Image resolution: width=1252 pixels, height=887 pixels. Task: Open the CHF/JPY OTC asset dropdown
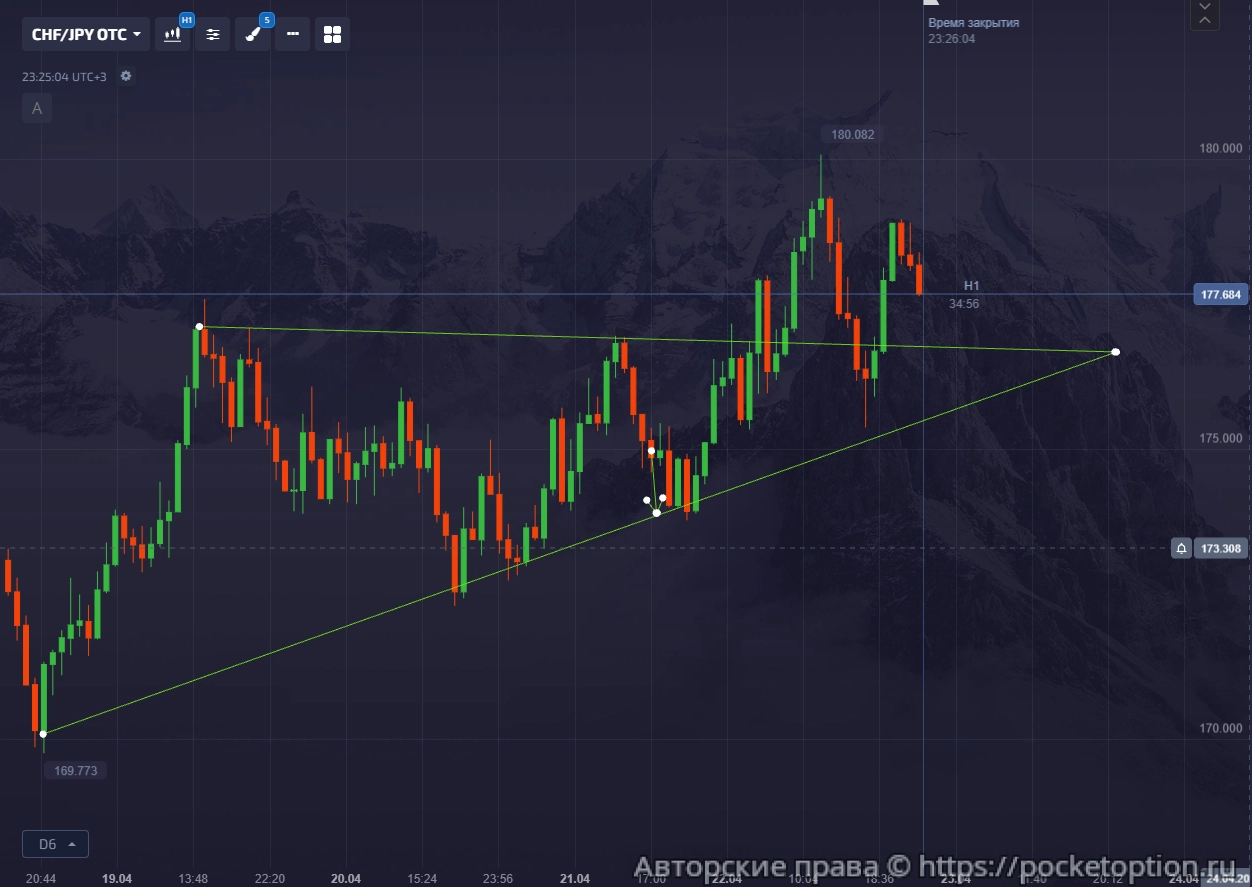pos(86,34)
